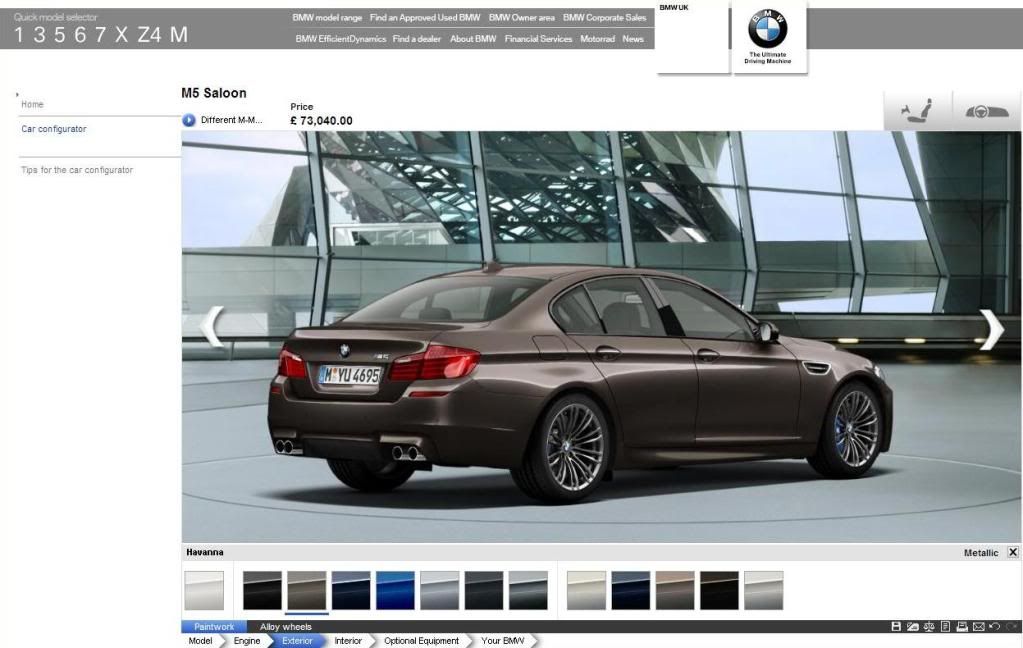The width and height of the screenshot is (1023, 648).
Task: Select the 5 Series in quick model selector
Action: click(59, 35)
